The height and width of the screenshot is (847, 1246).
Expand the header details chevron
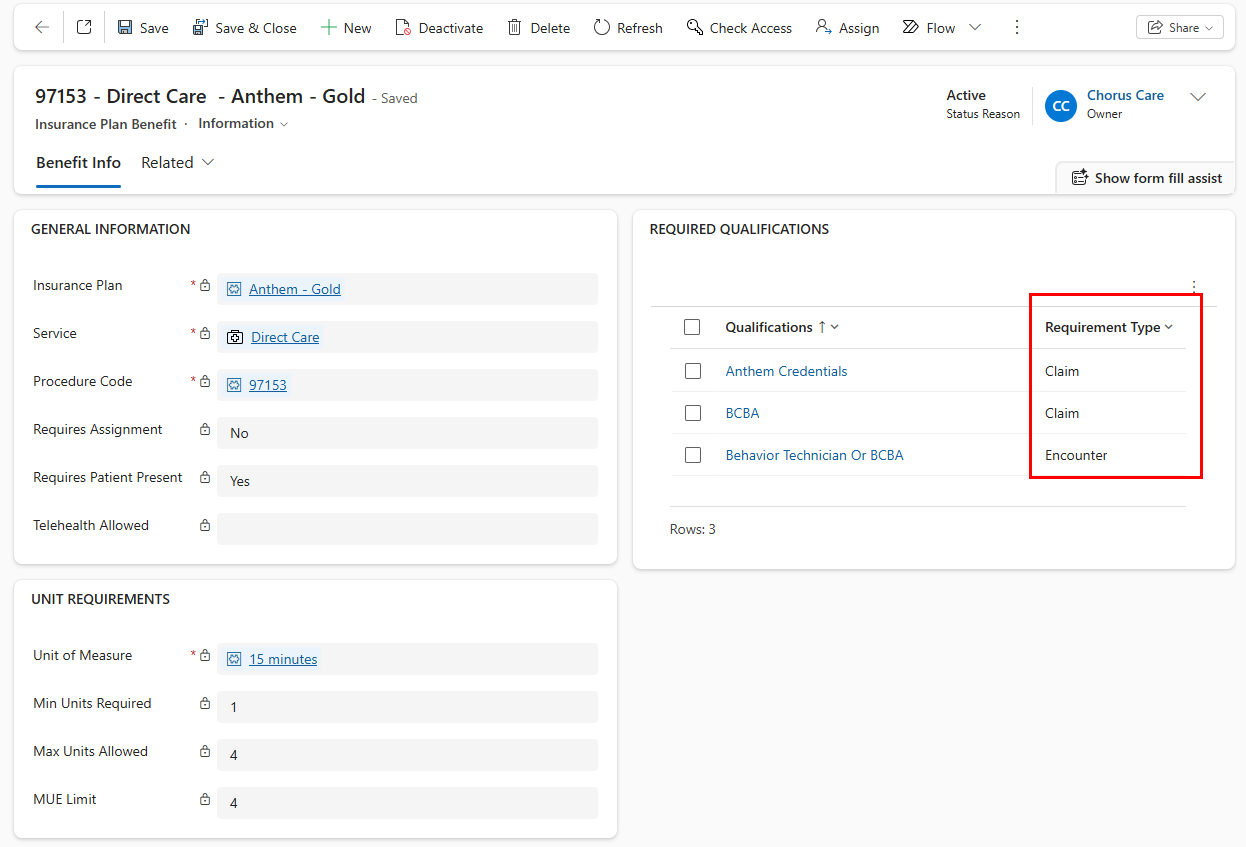click(1198, 97)
